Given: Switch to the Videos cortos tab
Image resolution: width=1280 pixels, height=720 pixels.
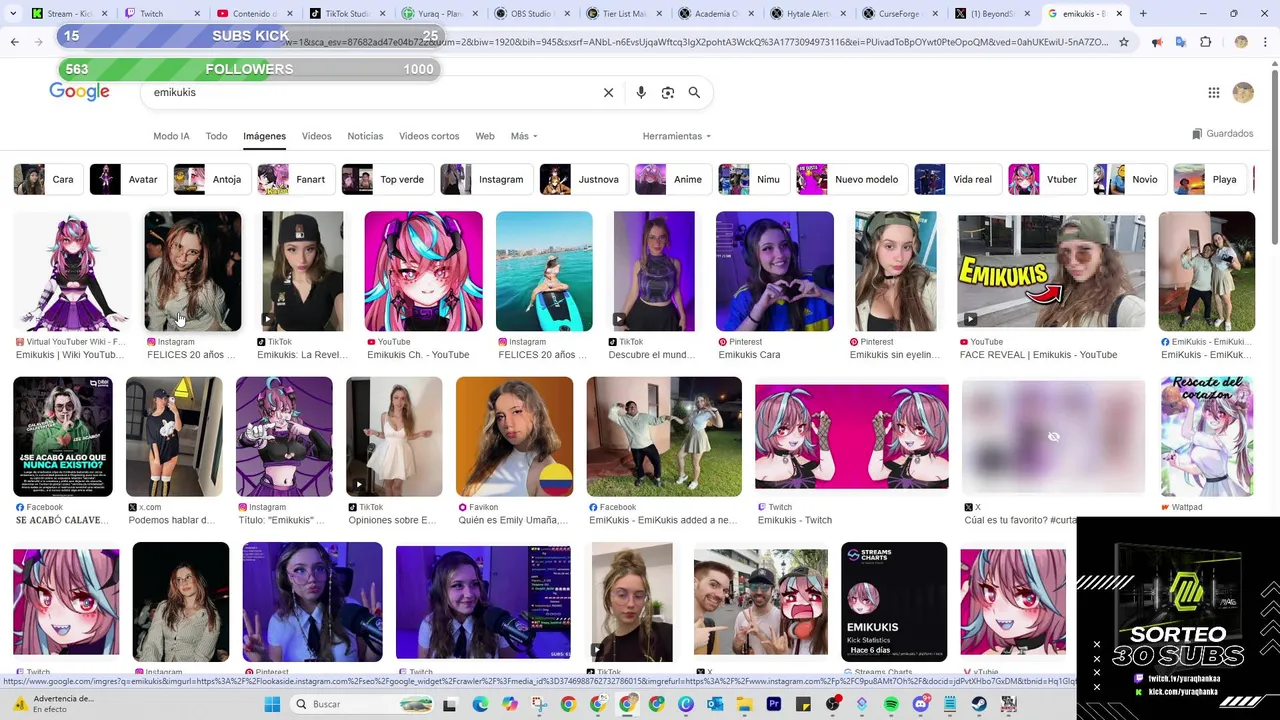Looking at the screenshot, I should (x=429, y=136).
